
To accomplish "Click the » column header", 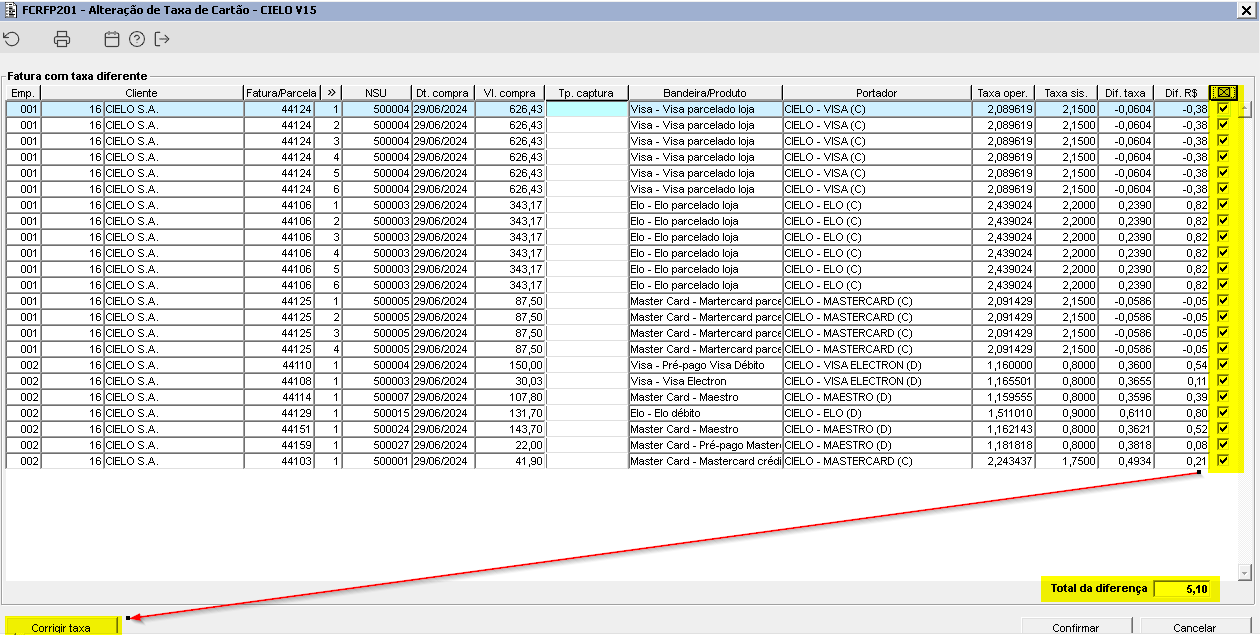I will click(x=331, y=93).
